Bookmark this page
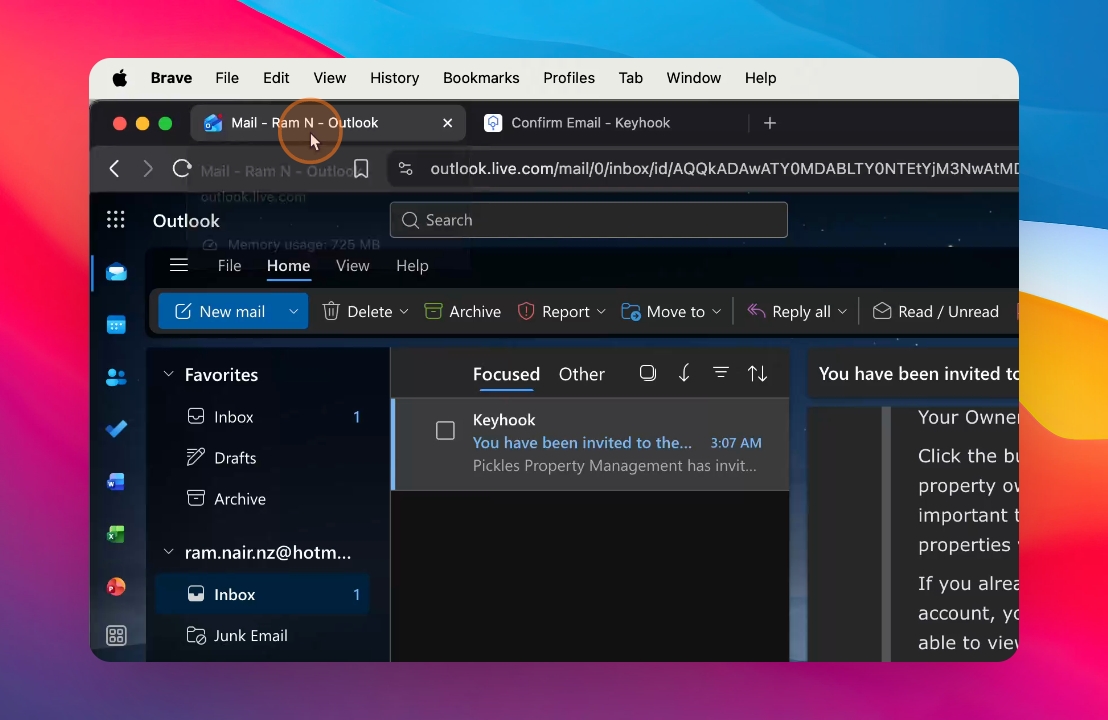This screenshot has width=1108, height=720. (361, 169)
